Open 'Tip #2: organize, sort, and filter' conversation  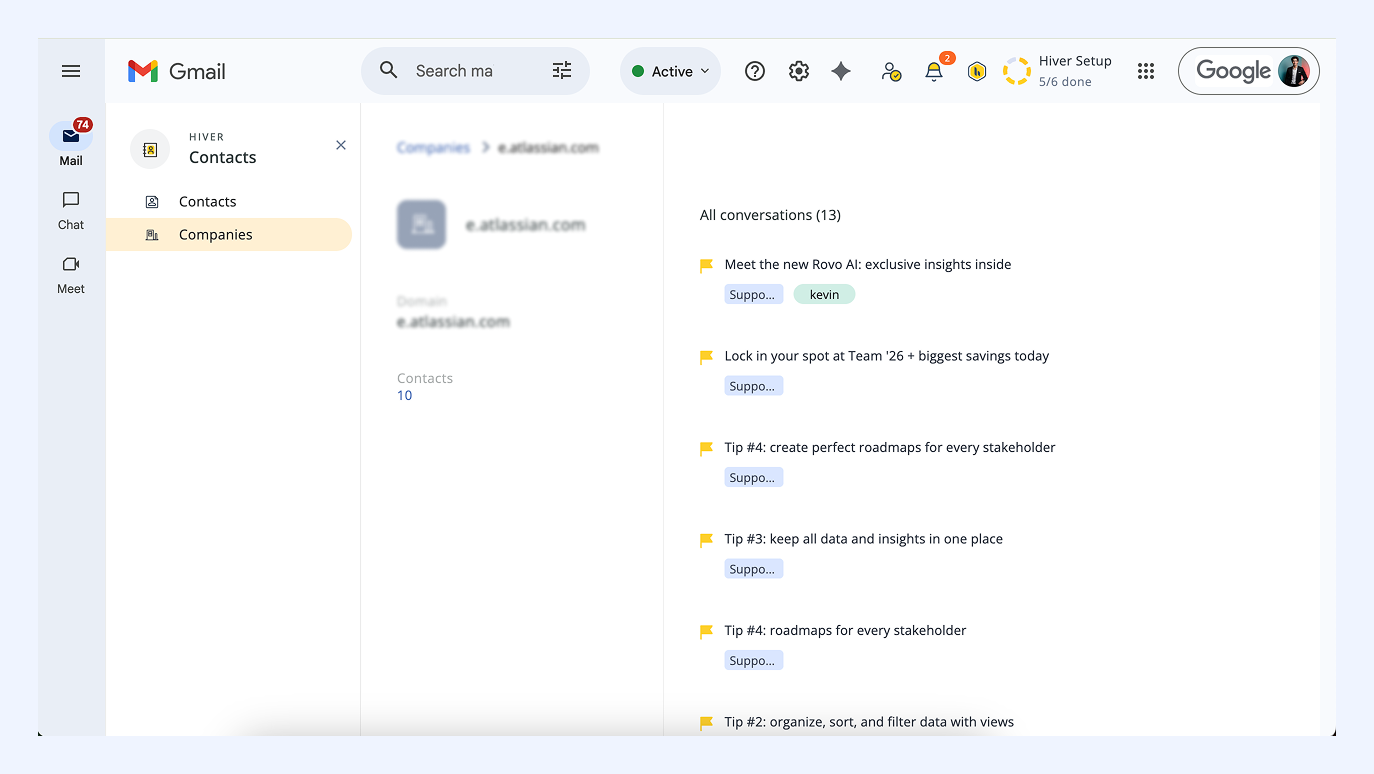(x=869, y=722)
